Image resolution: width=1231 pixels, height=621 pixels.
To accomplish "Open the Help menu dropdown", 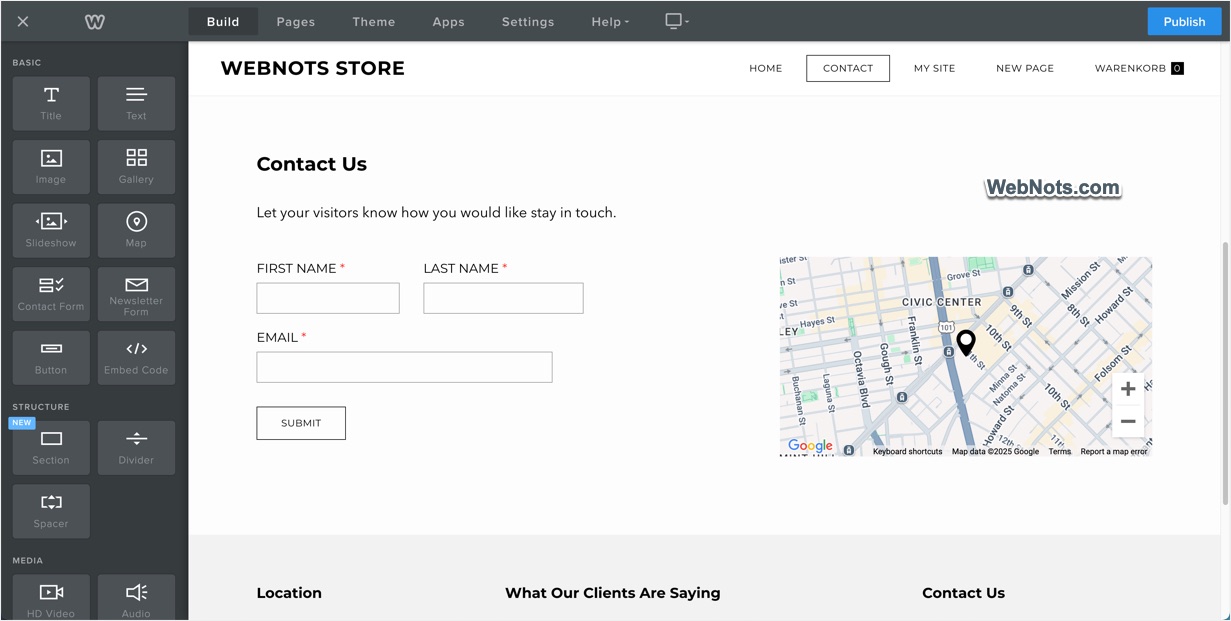I will coord(610,21).
